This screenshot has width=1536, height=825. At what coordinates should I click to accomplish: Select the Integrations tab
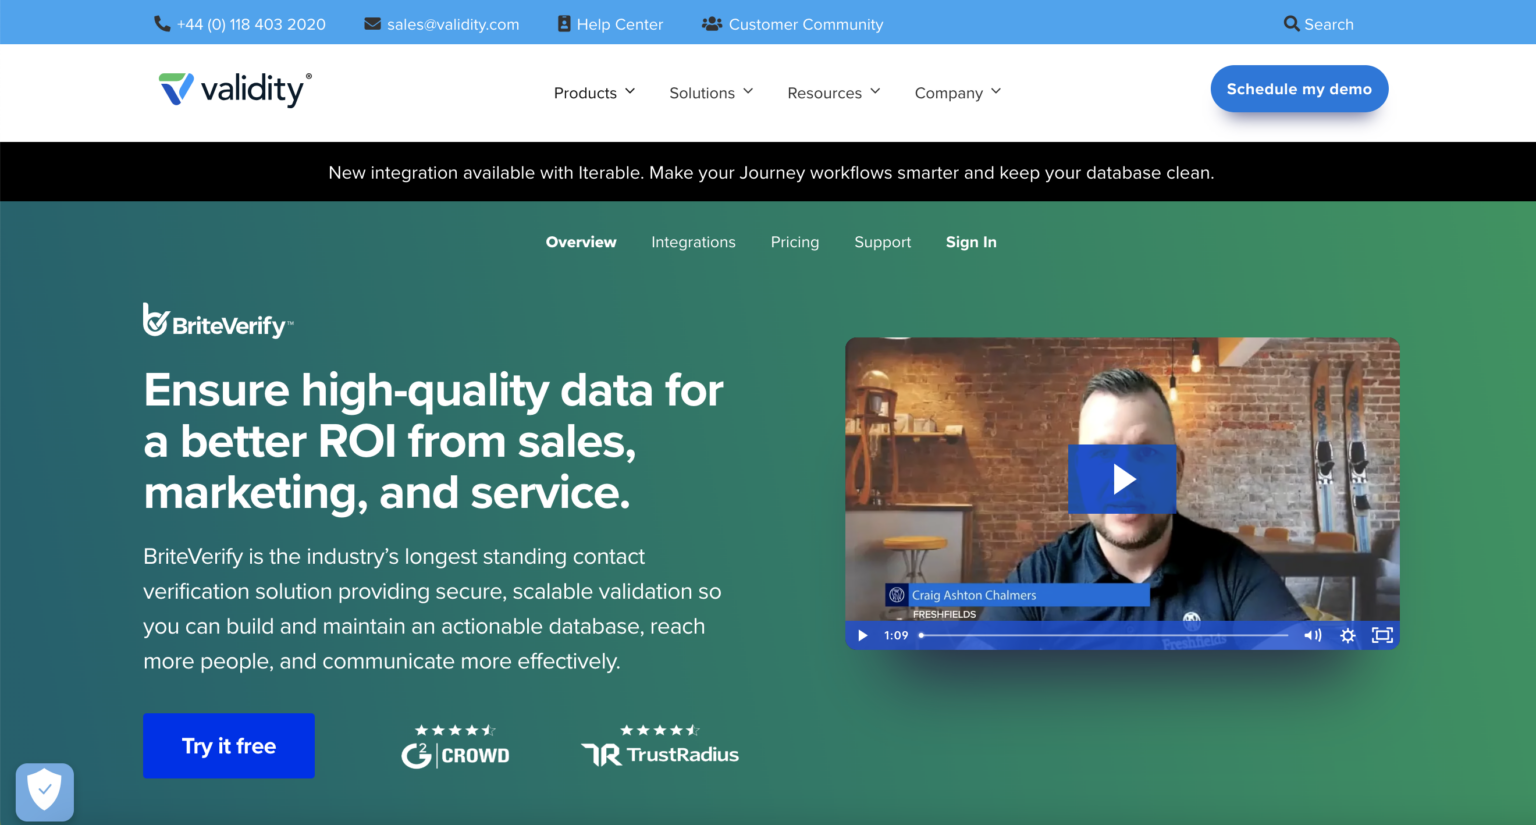coord(693,242)
